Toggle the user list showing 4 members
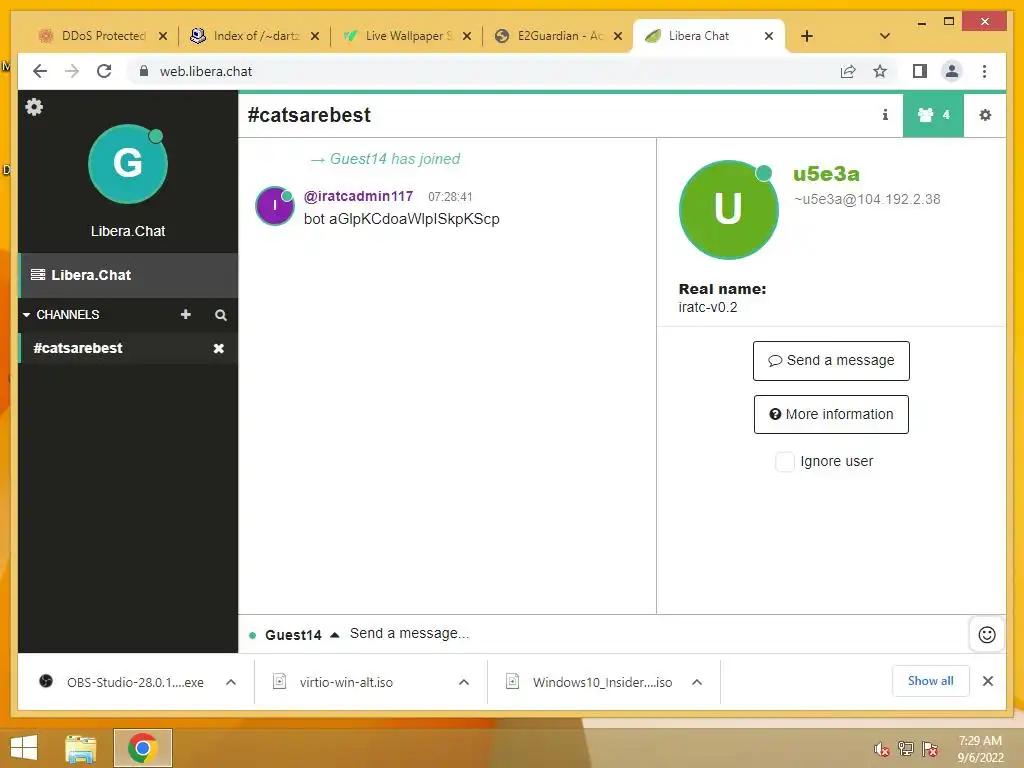The width and height of the screenshot is (1024, 768). tap(933, 115)
